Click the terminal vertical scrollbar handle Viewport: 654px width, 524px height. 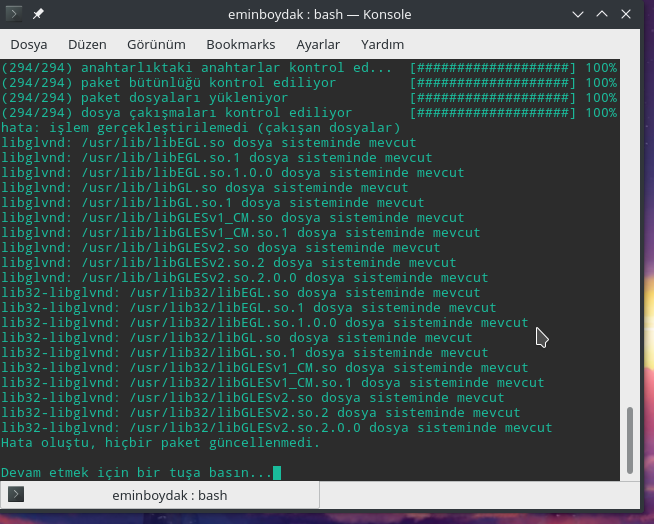pos(630,440)
